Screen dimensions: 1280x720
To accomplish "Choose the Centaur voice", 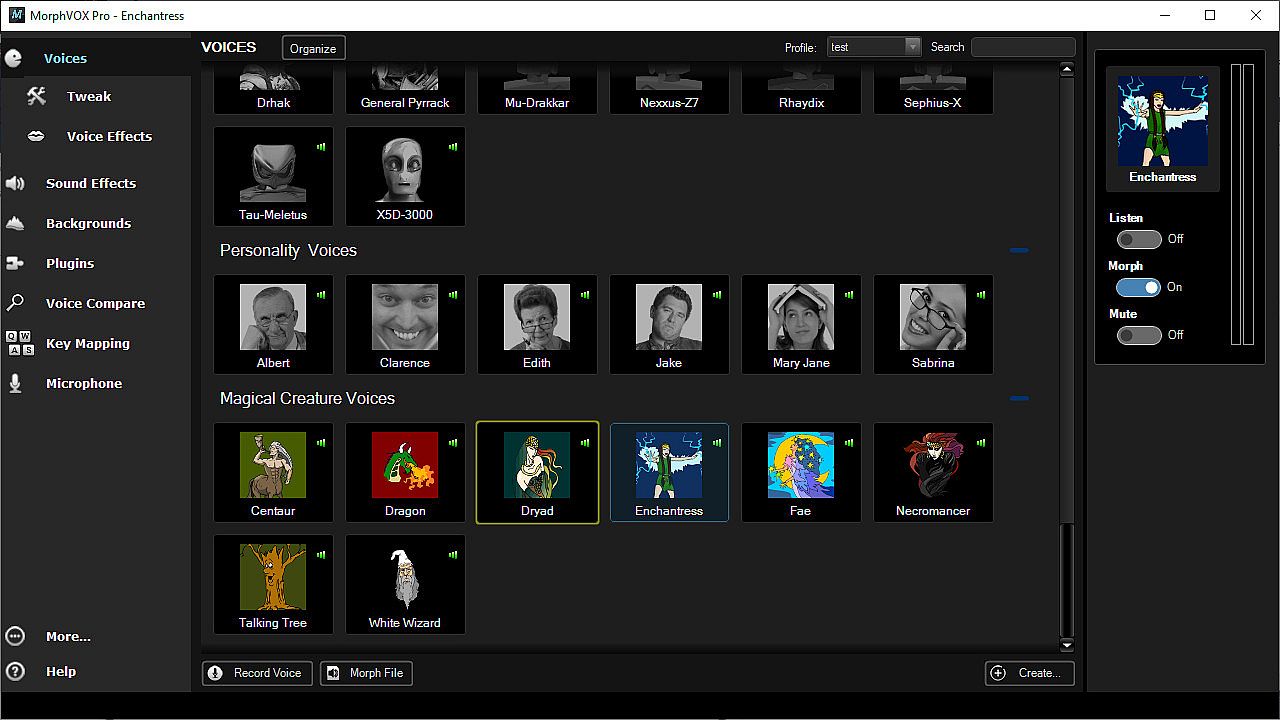I will coord(273,466).
